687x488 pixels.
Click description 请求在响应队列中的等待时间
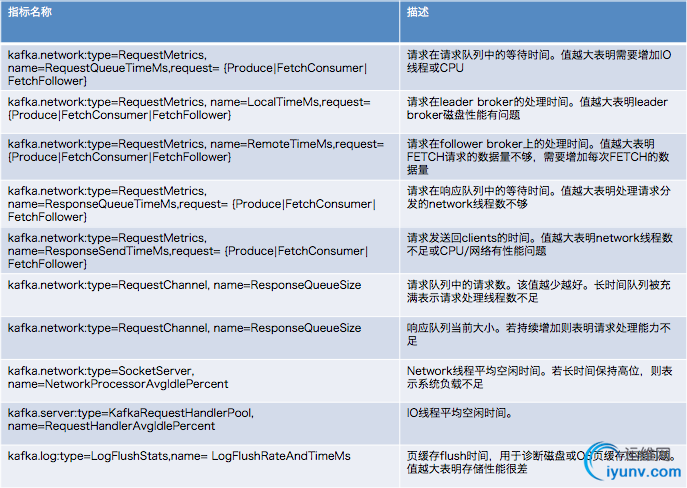(543, 204)
